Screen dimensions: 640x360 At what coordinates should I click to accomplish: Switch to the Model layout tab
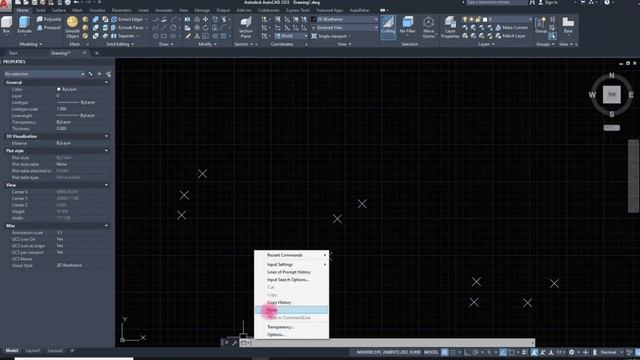point(11,351)
